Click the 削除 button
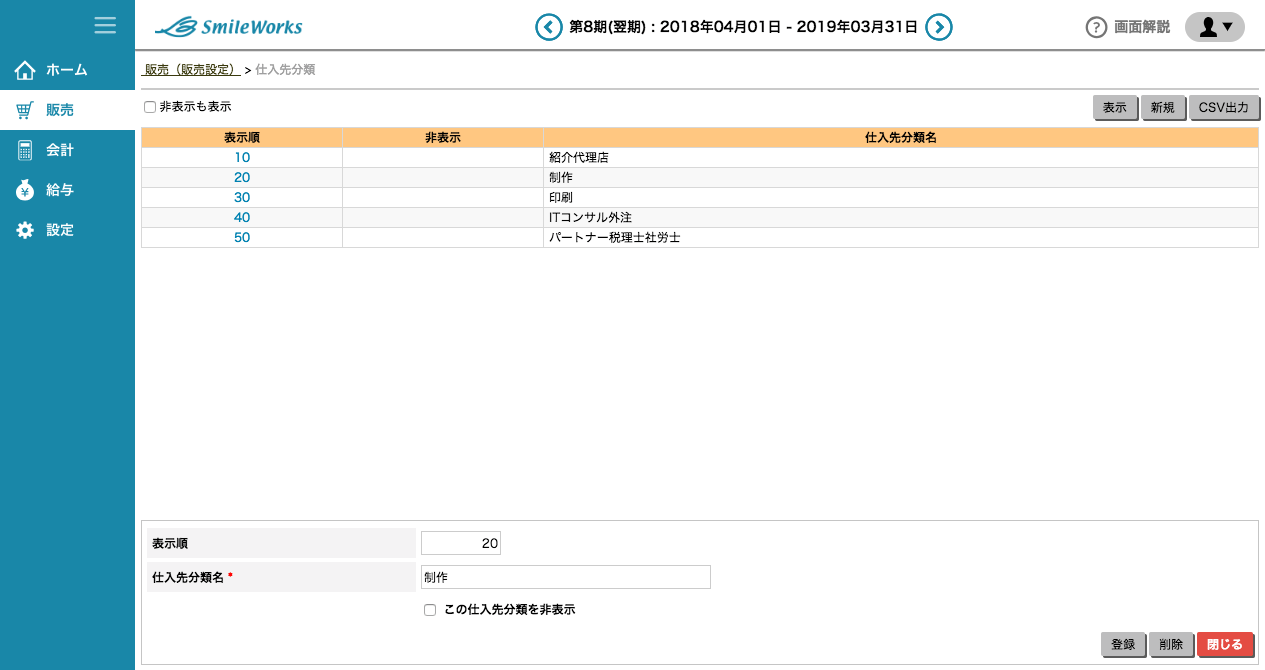1265x670 pixels. pyautogui.click(x=1171, y=645)
